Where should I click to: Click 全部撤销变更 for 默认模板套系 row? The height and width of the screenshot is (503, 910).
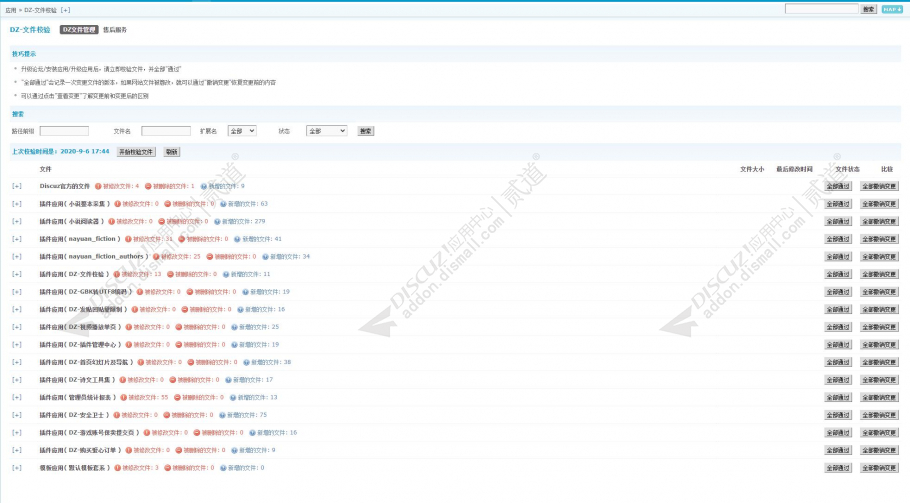pos(880,468)
